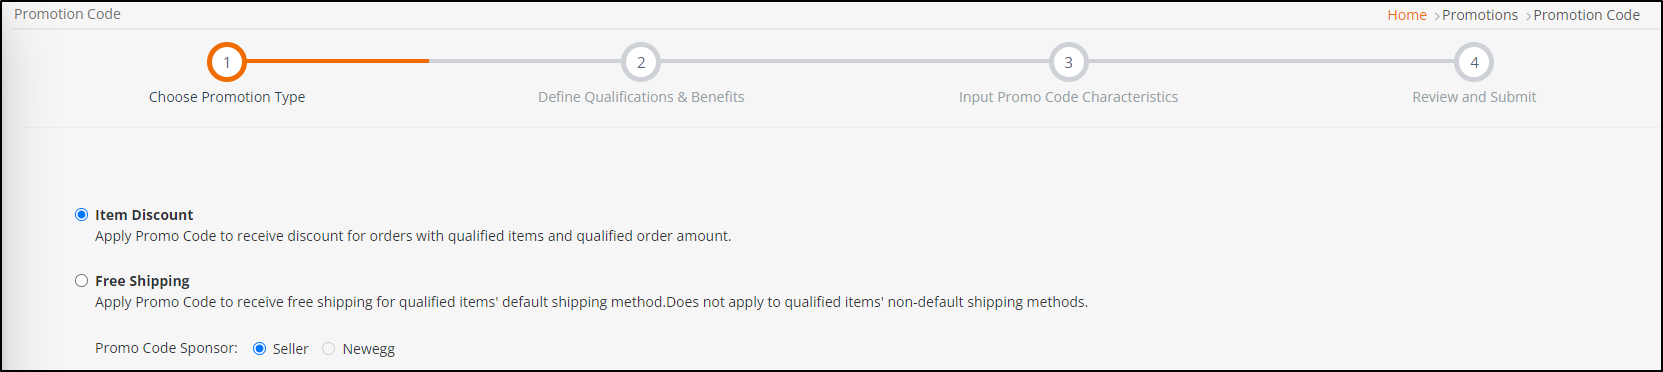Click the step 3 circle icon
The width and height of the screenshot is (1663, 372).
(1068, 62)
